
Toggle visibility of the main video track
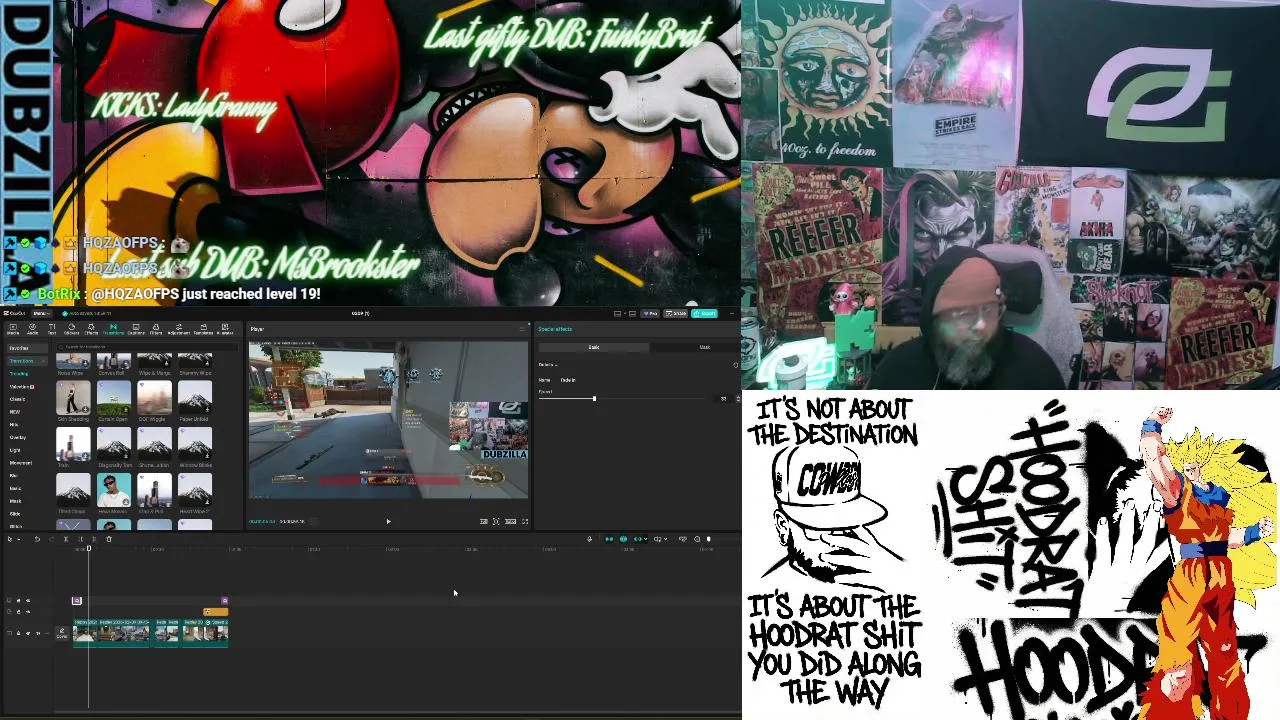coord(28,633)
